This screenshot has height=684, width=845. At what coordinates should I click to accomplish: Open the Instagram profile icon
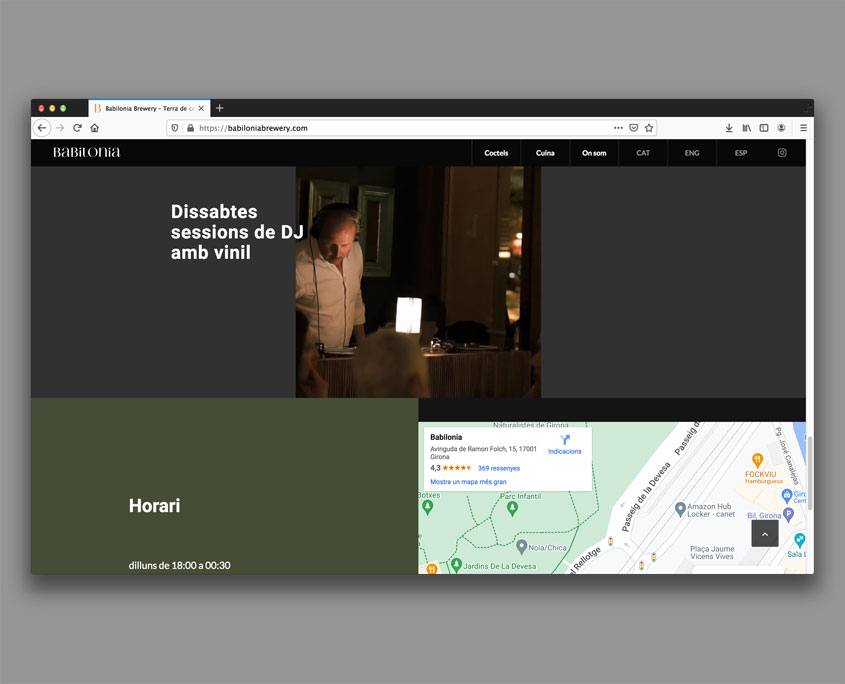(x=782, y=153)
